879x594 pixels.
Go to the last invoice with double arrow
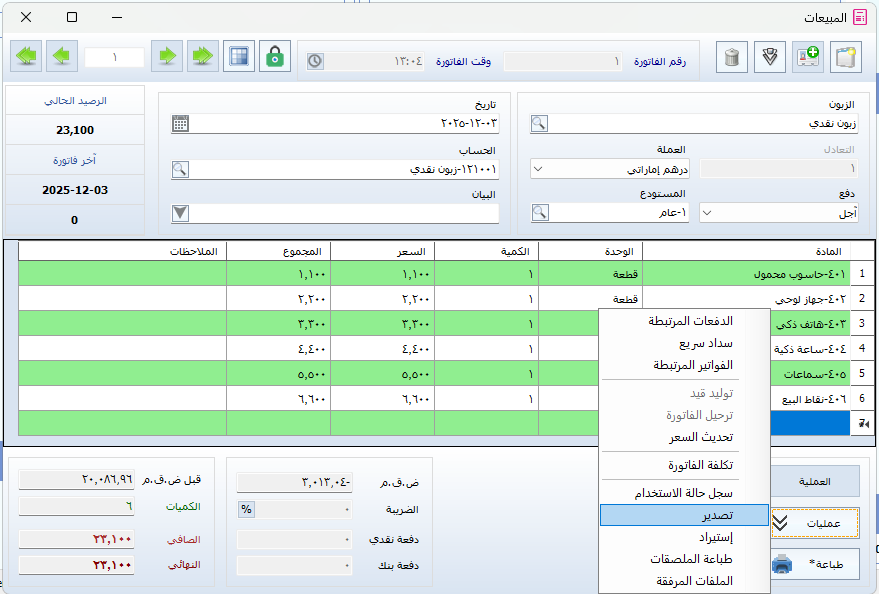click(28, 57)
